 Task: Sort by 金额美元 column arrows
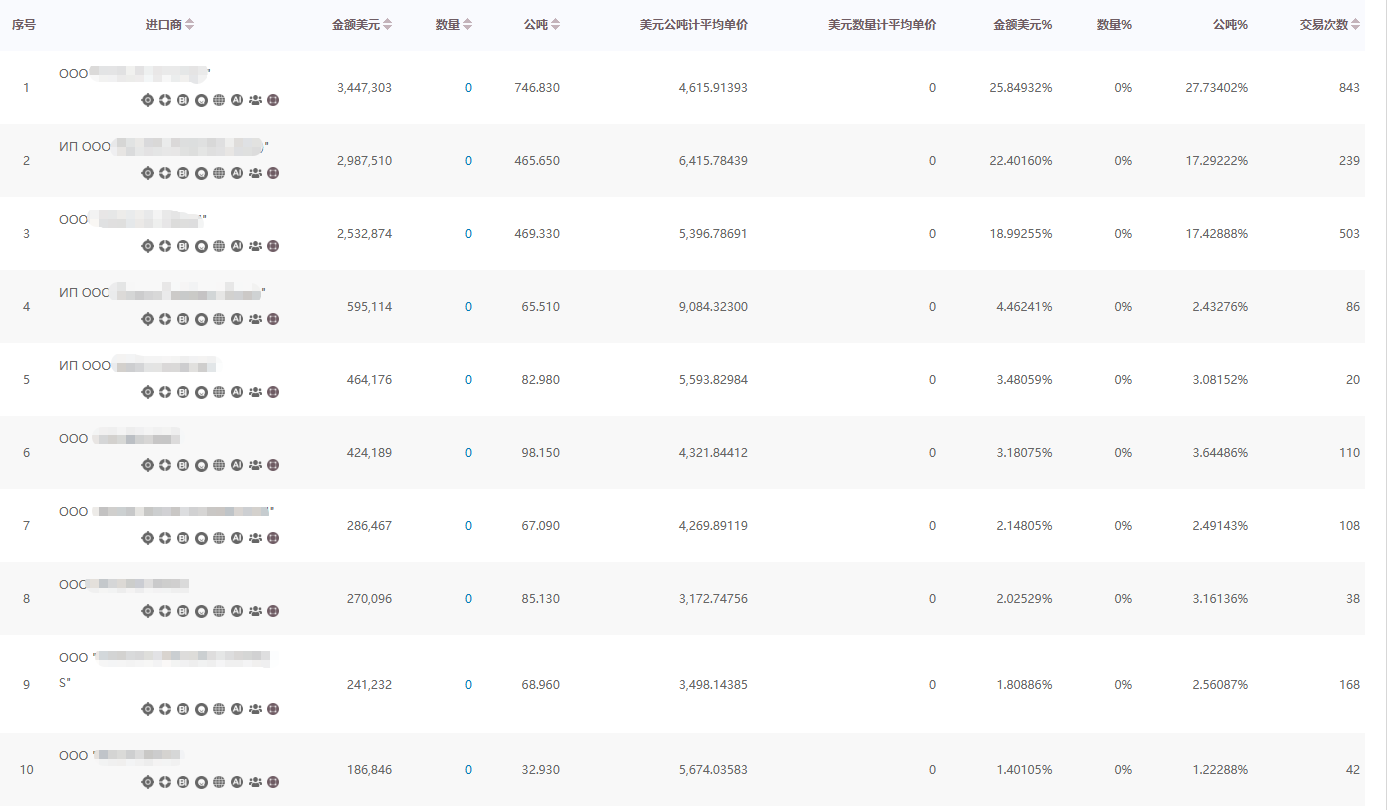[x=388, y=25]
